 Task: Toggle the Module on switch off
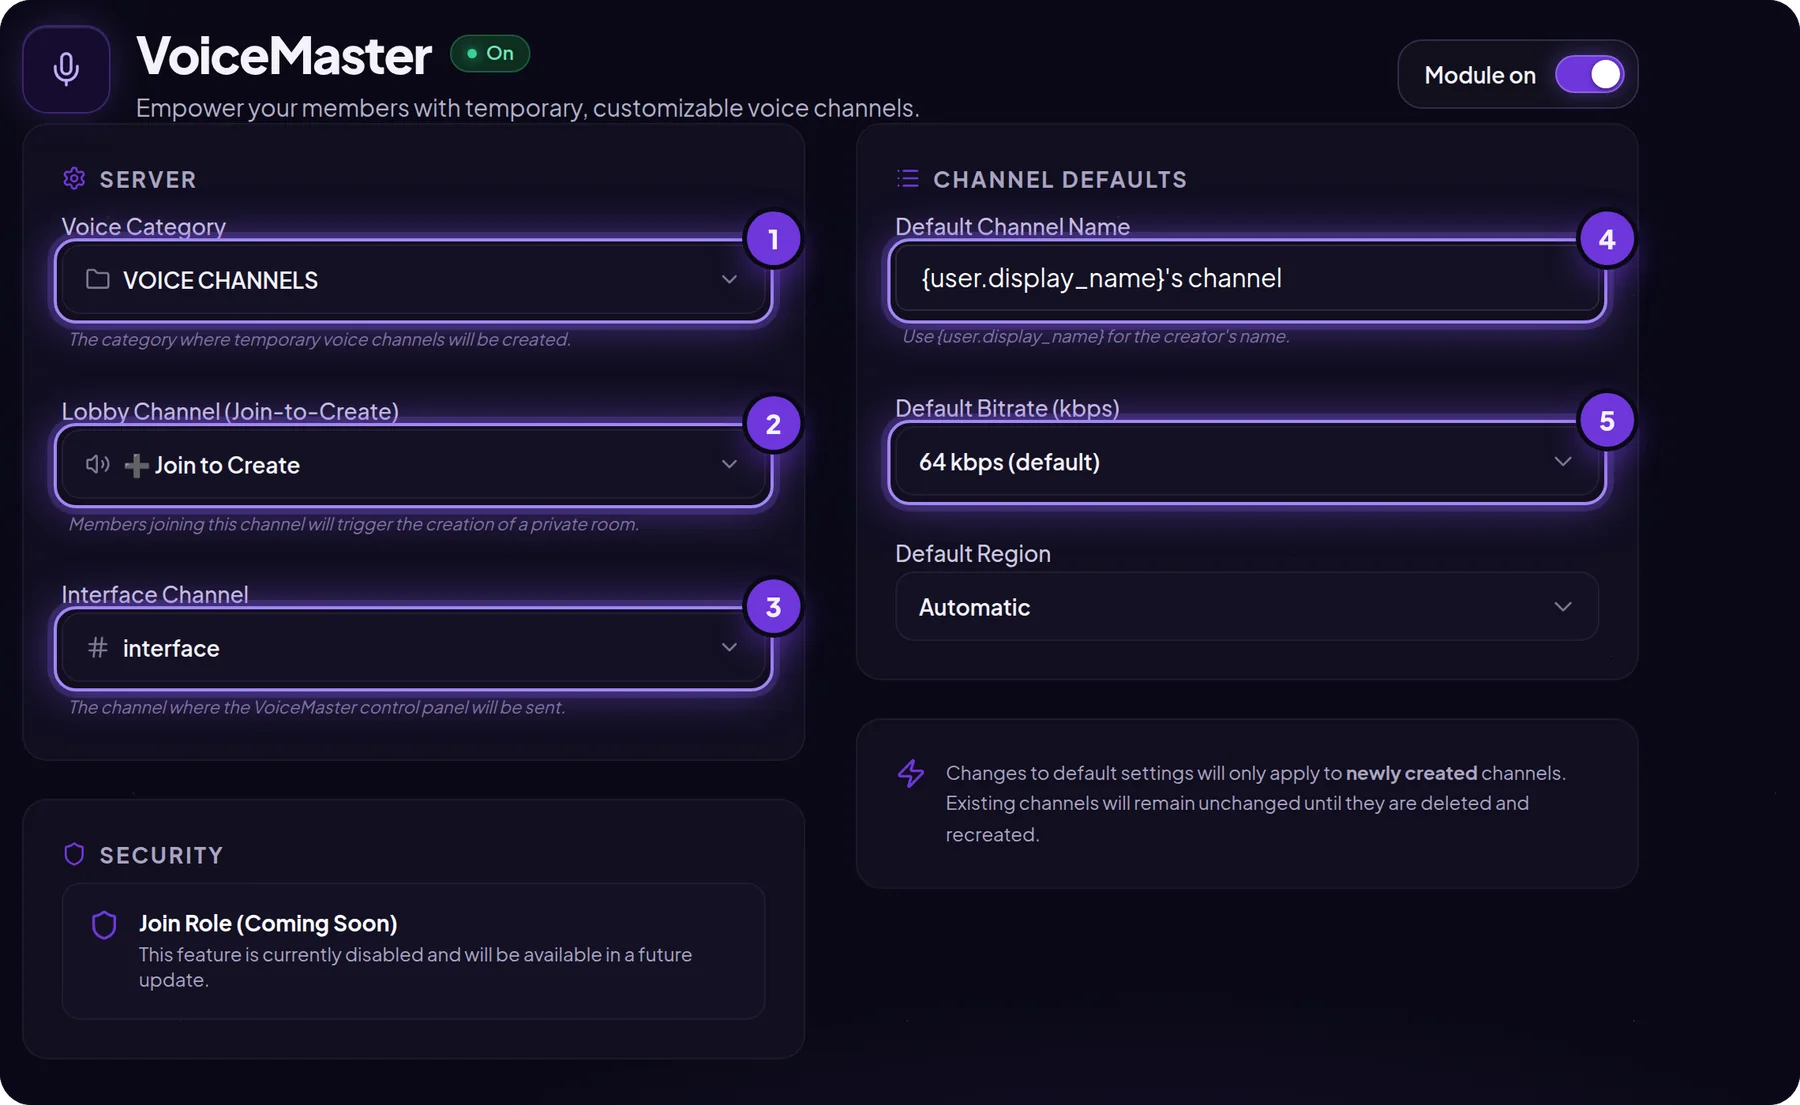(1589, 75)
